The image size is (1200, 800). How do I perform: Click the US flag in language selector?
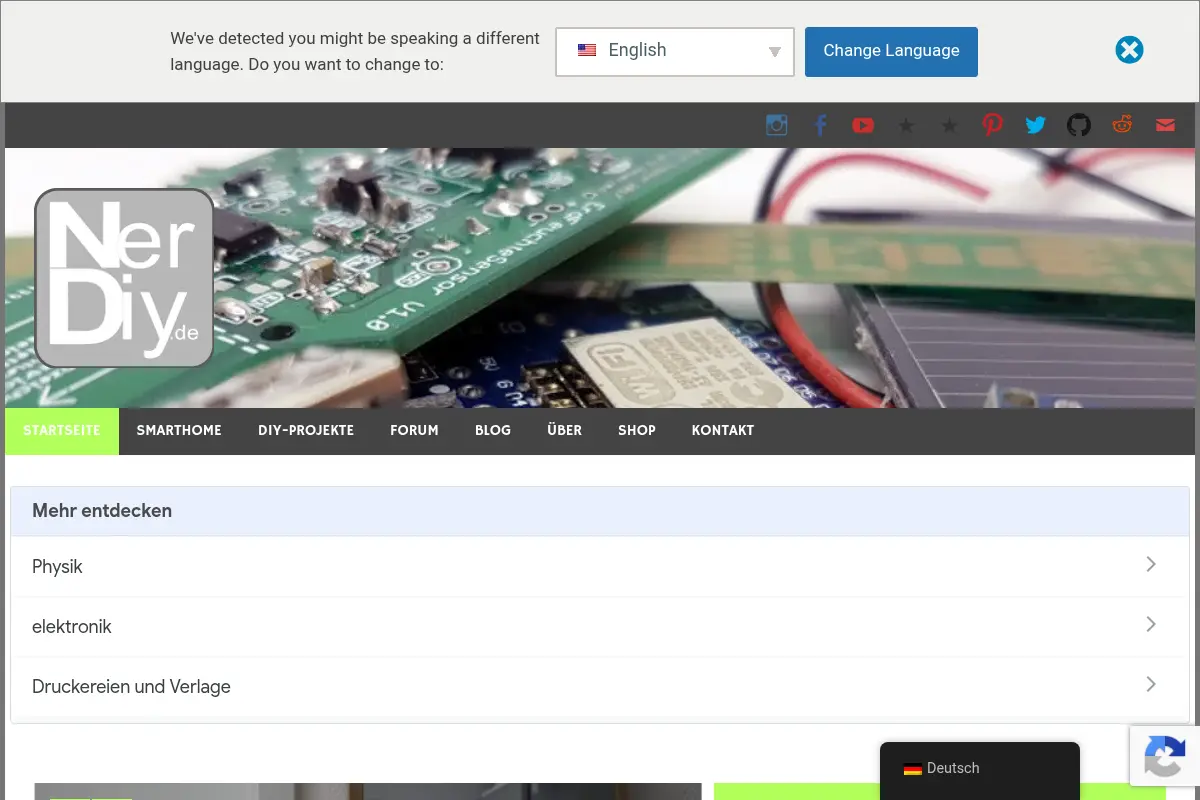pos(587,50)
